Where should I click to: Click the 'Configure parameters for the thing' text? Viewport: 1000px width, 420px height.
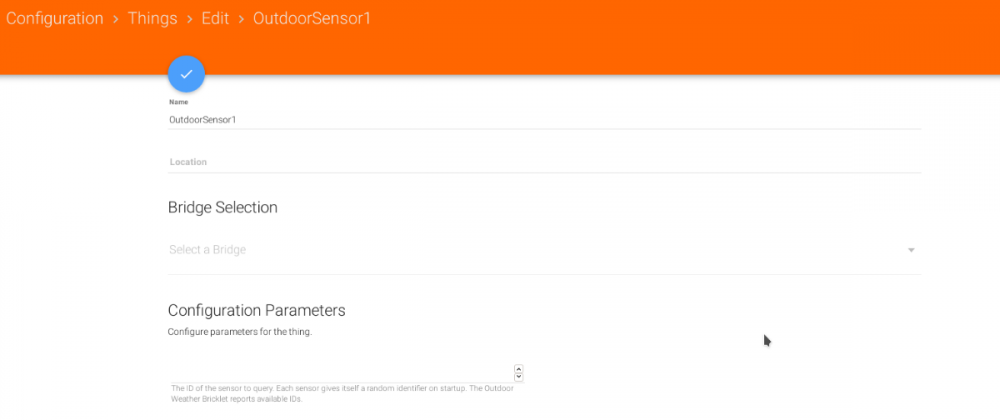click(240, 331)
